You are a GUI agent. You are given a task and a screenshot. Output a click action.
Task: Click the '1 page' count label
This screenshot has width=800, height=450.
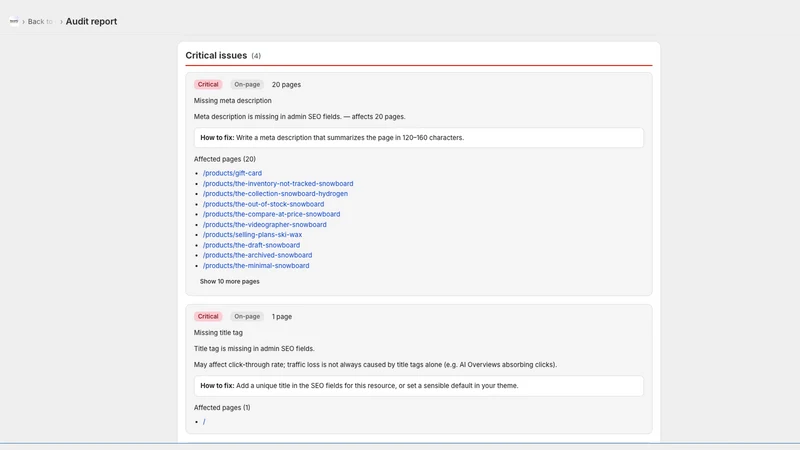[282, 317]
